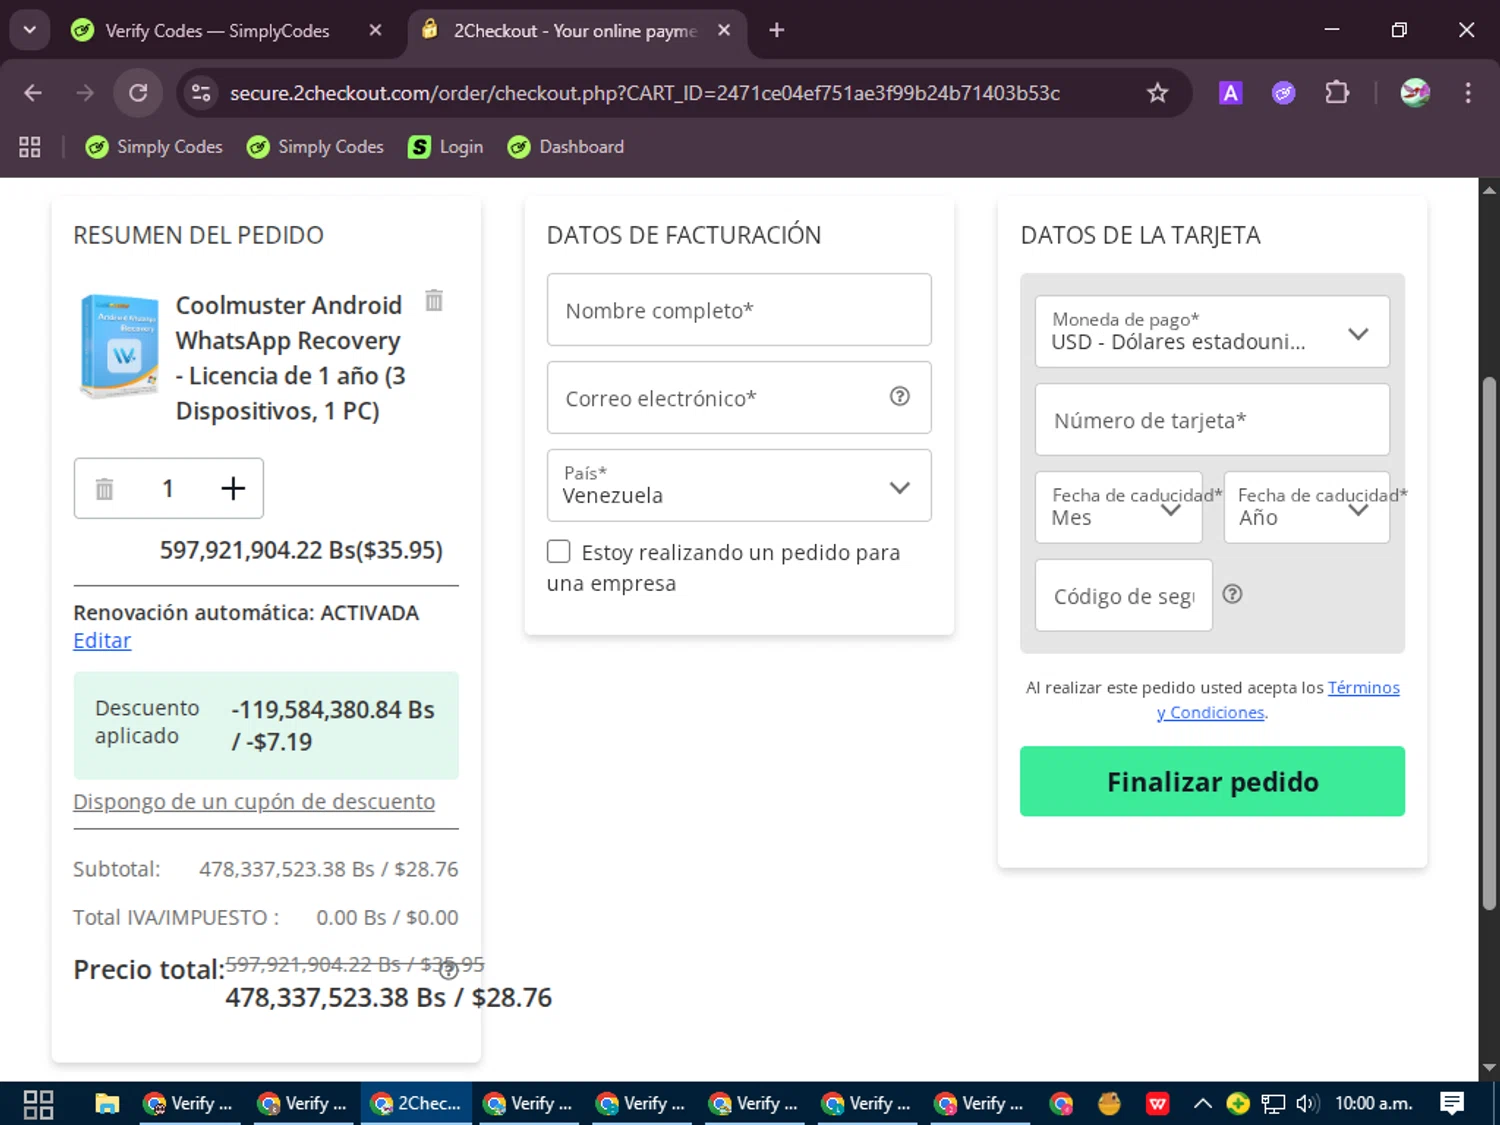Open site information icon in address bar
This screenshot has width=1500, height=1125.
tap(201, 93)
